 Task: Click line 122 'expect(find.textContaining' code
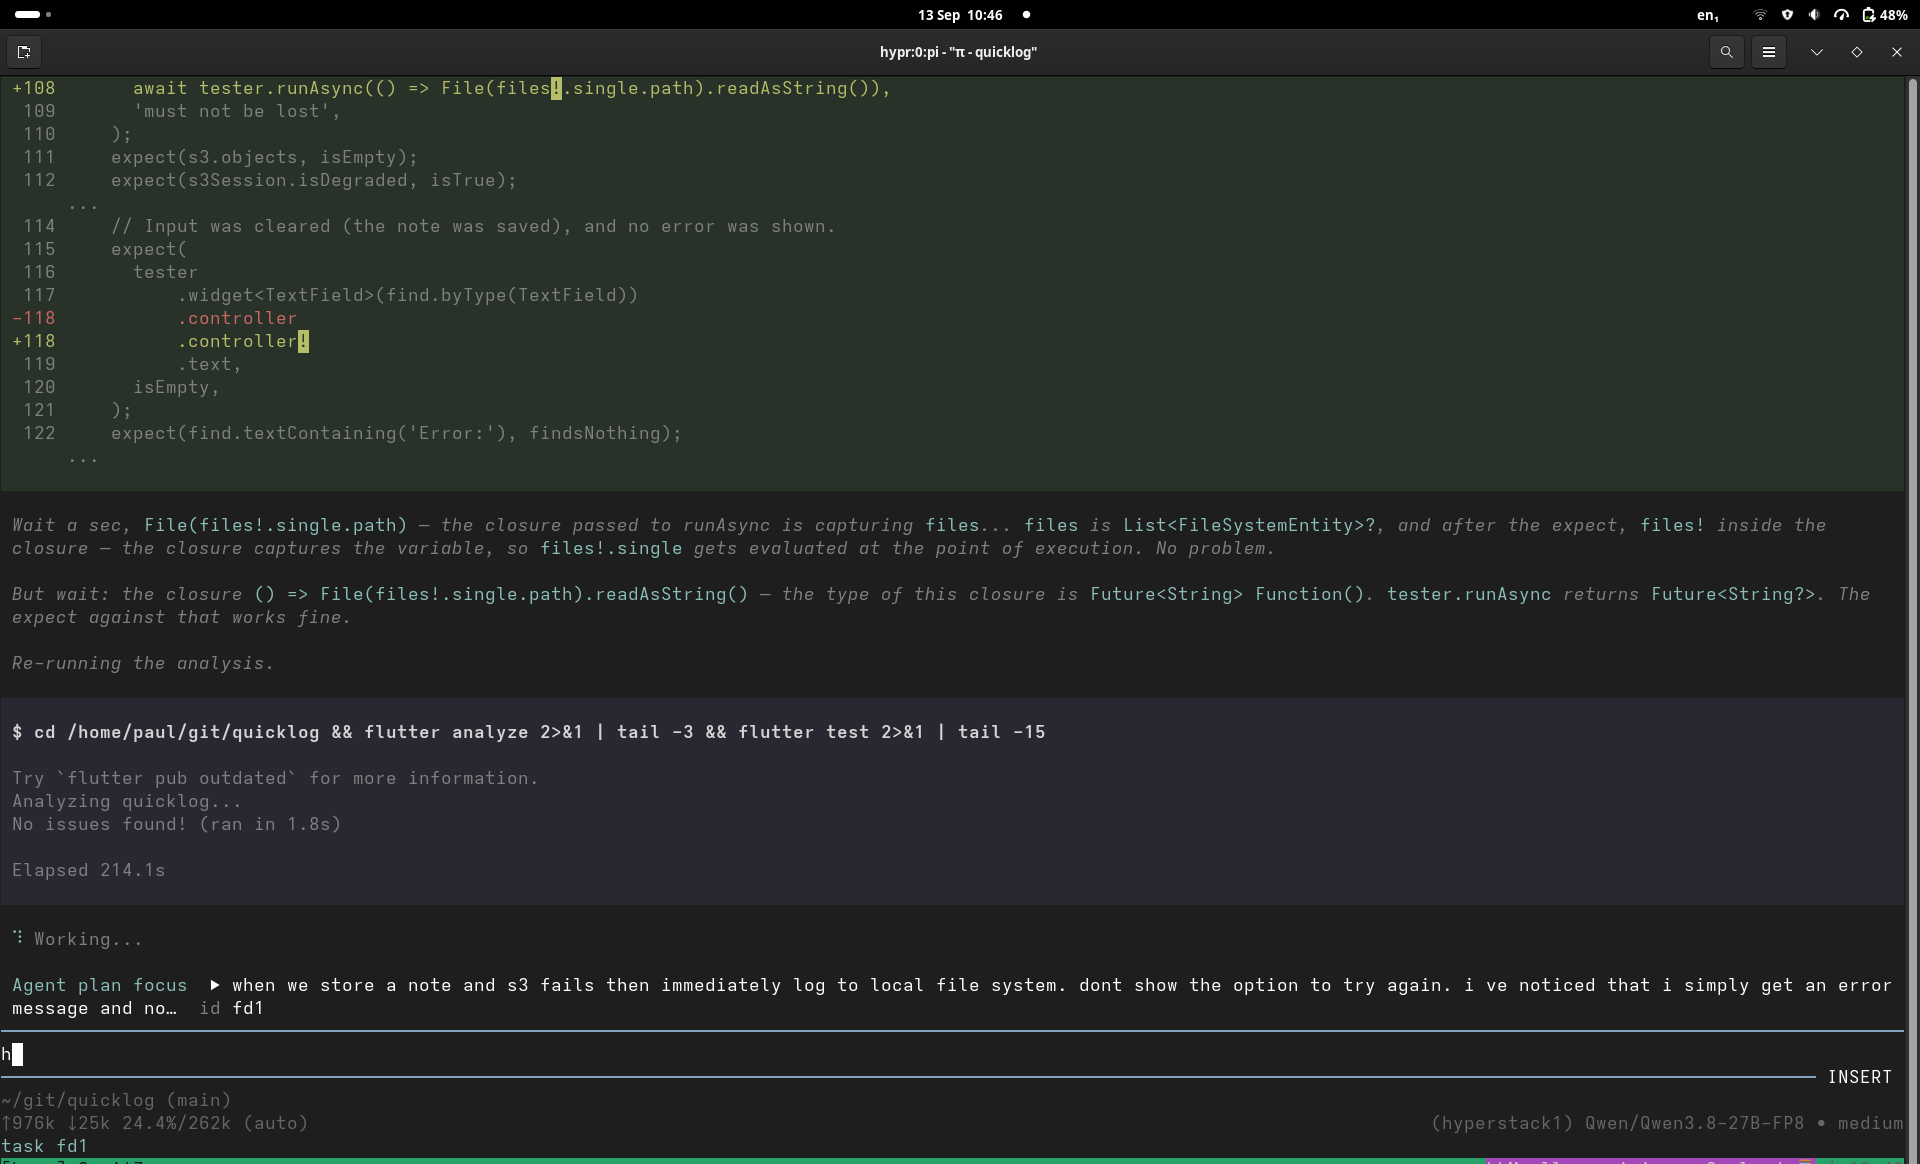coord(396,433)
